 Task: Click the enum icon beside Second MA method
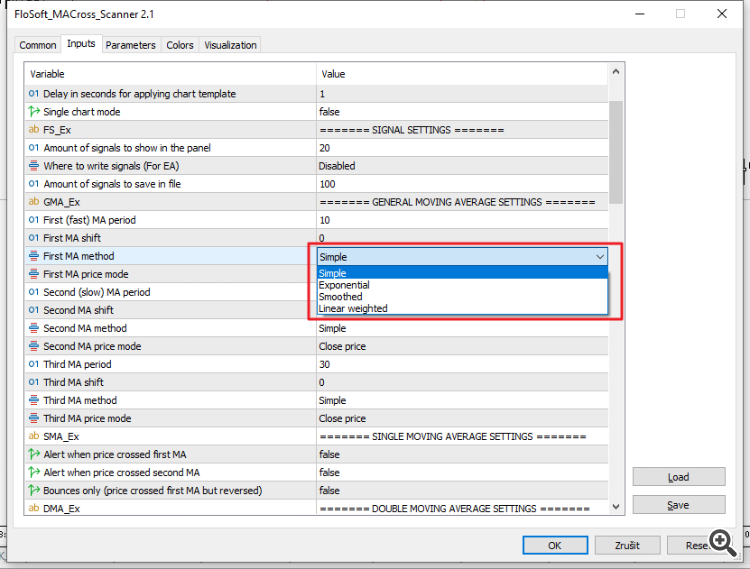33,328
